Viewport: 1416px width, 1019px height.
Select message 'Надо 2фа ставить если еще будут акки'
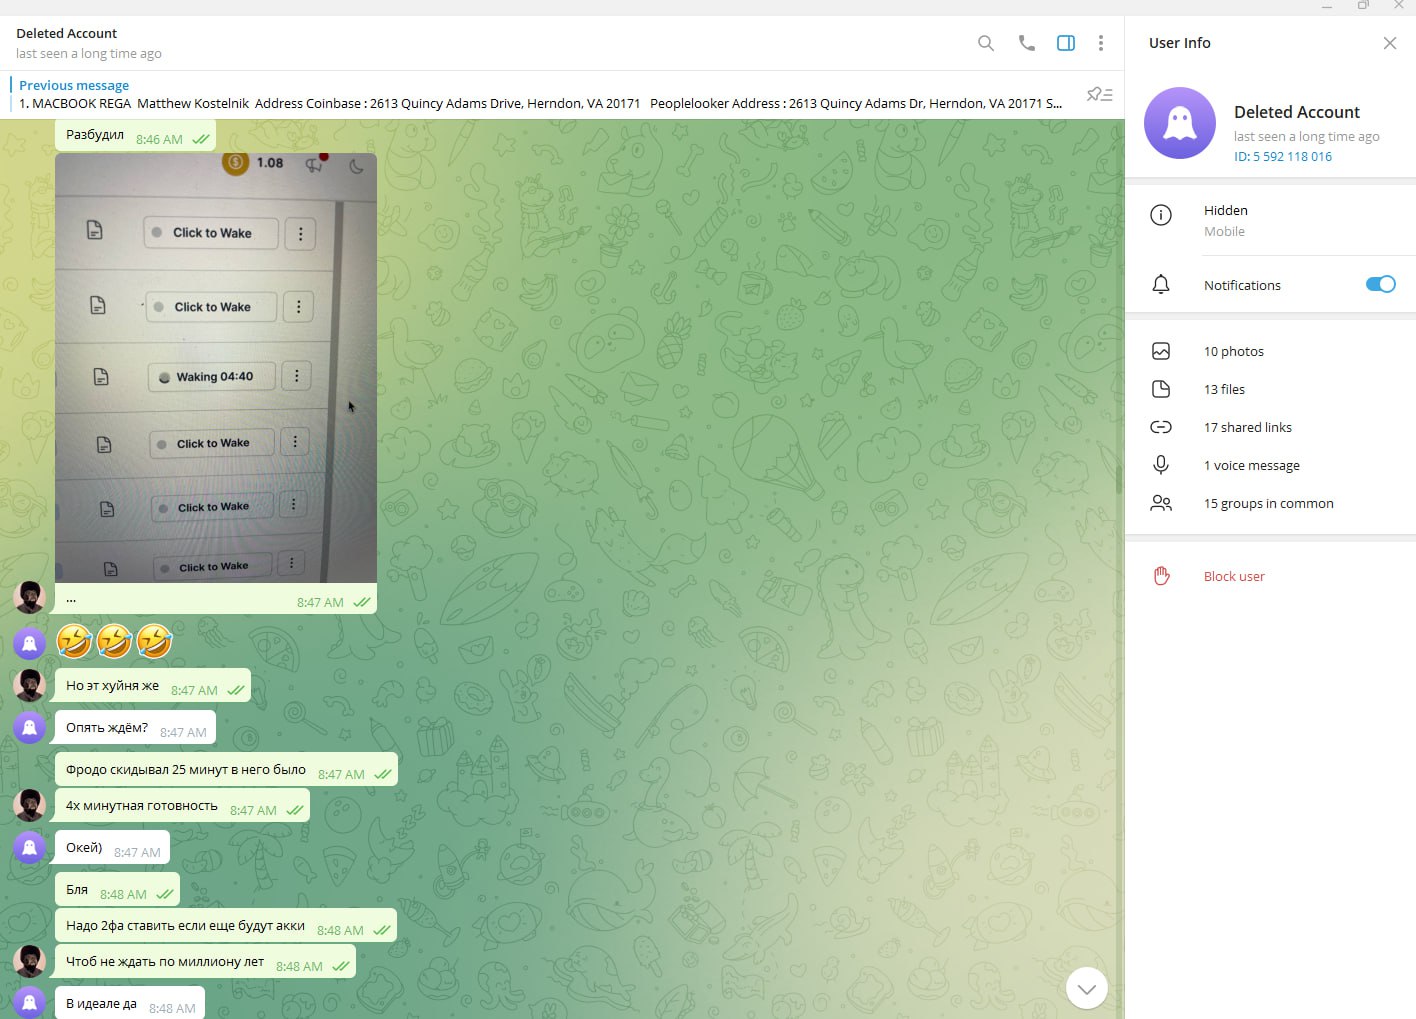[x=226, y=926]
